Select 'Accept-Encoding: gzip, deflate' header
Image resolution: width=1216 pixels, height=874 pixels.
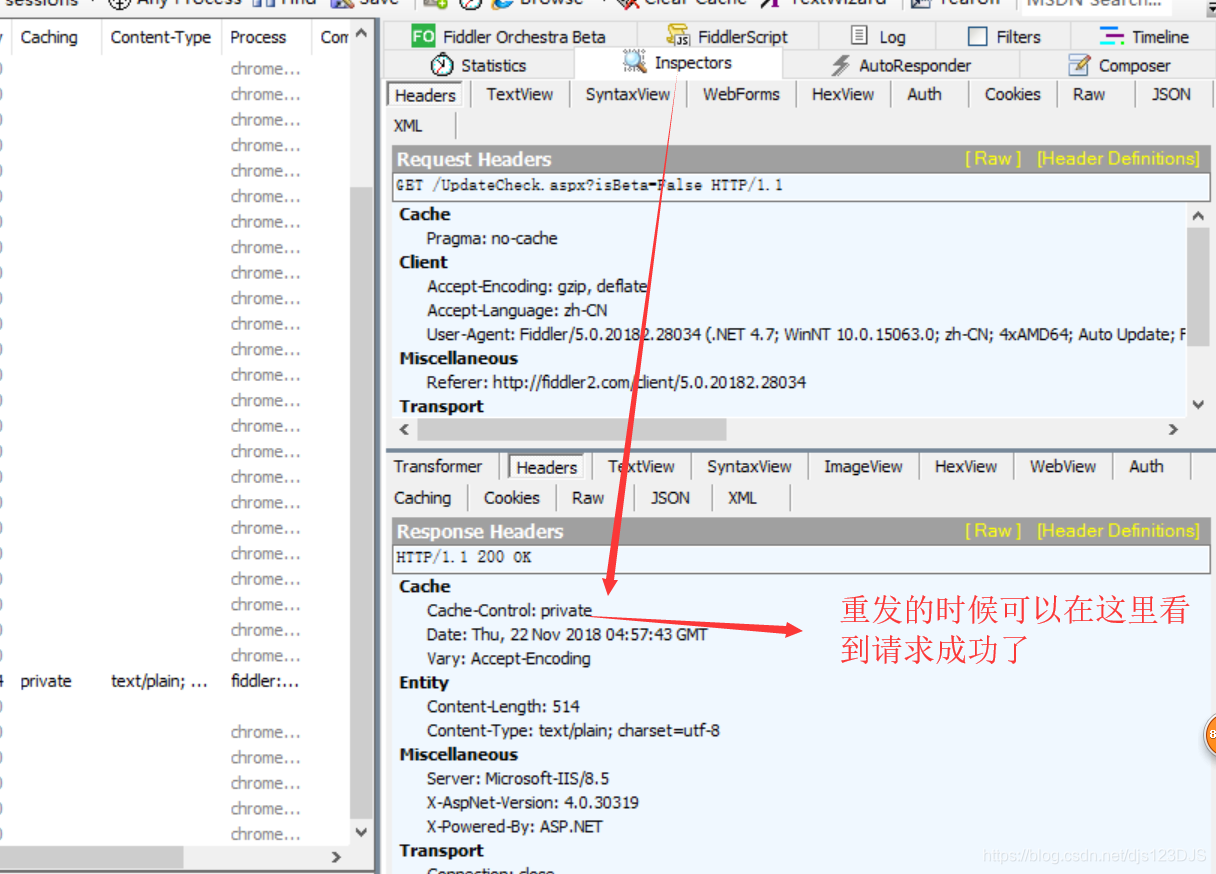click(x=537, y=286)
